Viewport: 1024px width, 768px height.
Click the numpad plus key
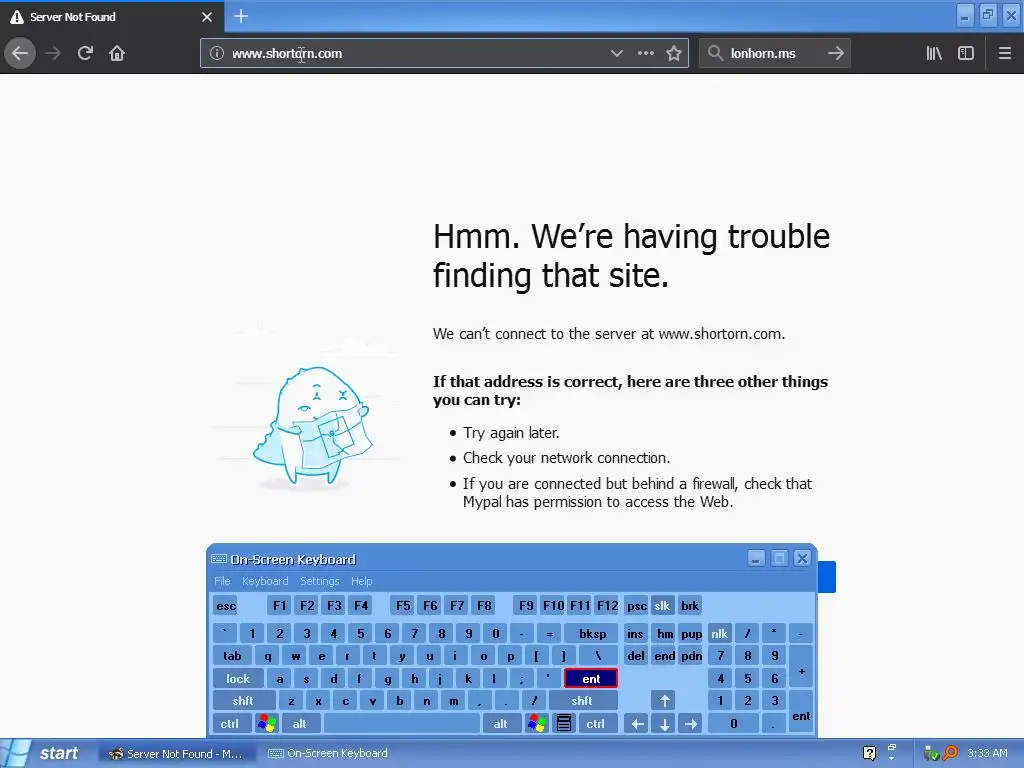tap(801, 667)
